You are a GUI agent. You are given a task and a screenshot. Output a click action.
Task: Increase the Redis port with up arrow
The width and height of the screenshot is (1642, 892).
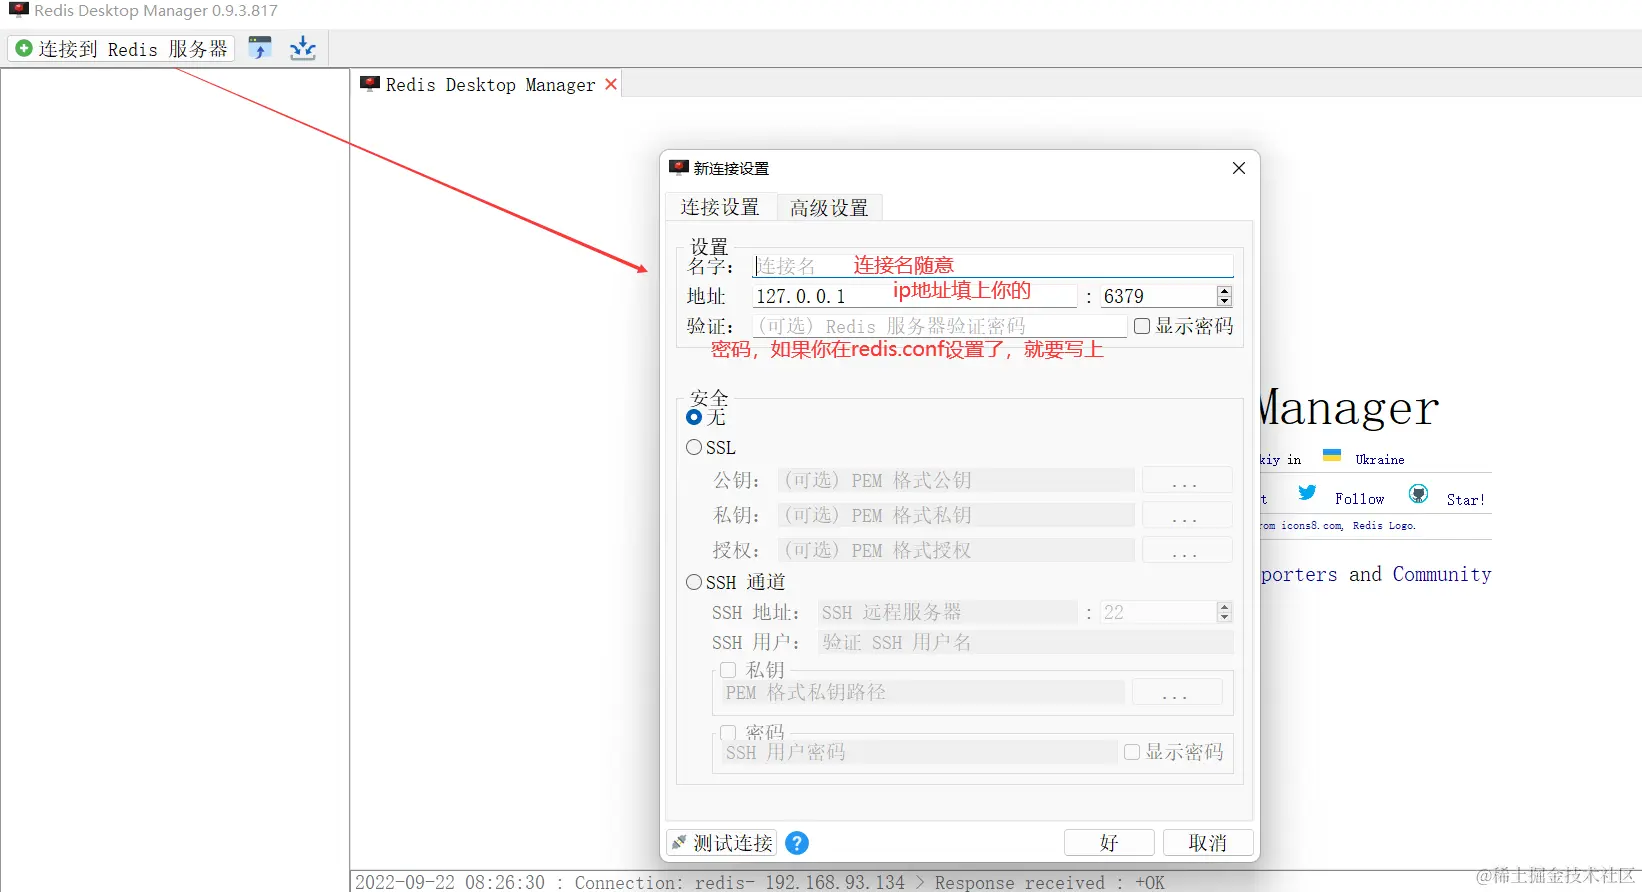click(1224, 291)
